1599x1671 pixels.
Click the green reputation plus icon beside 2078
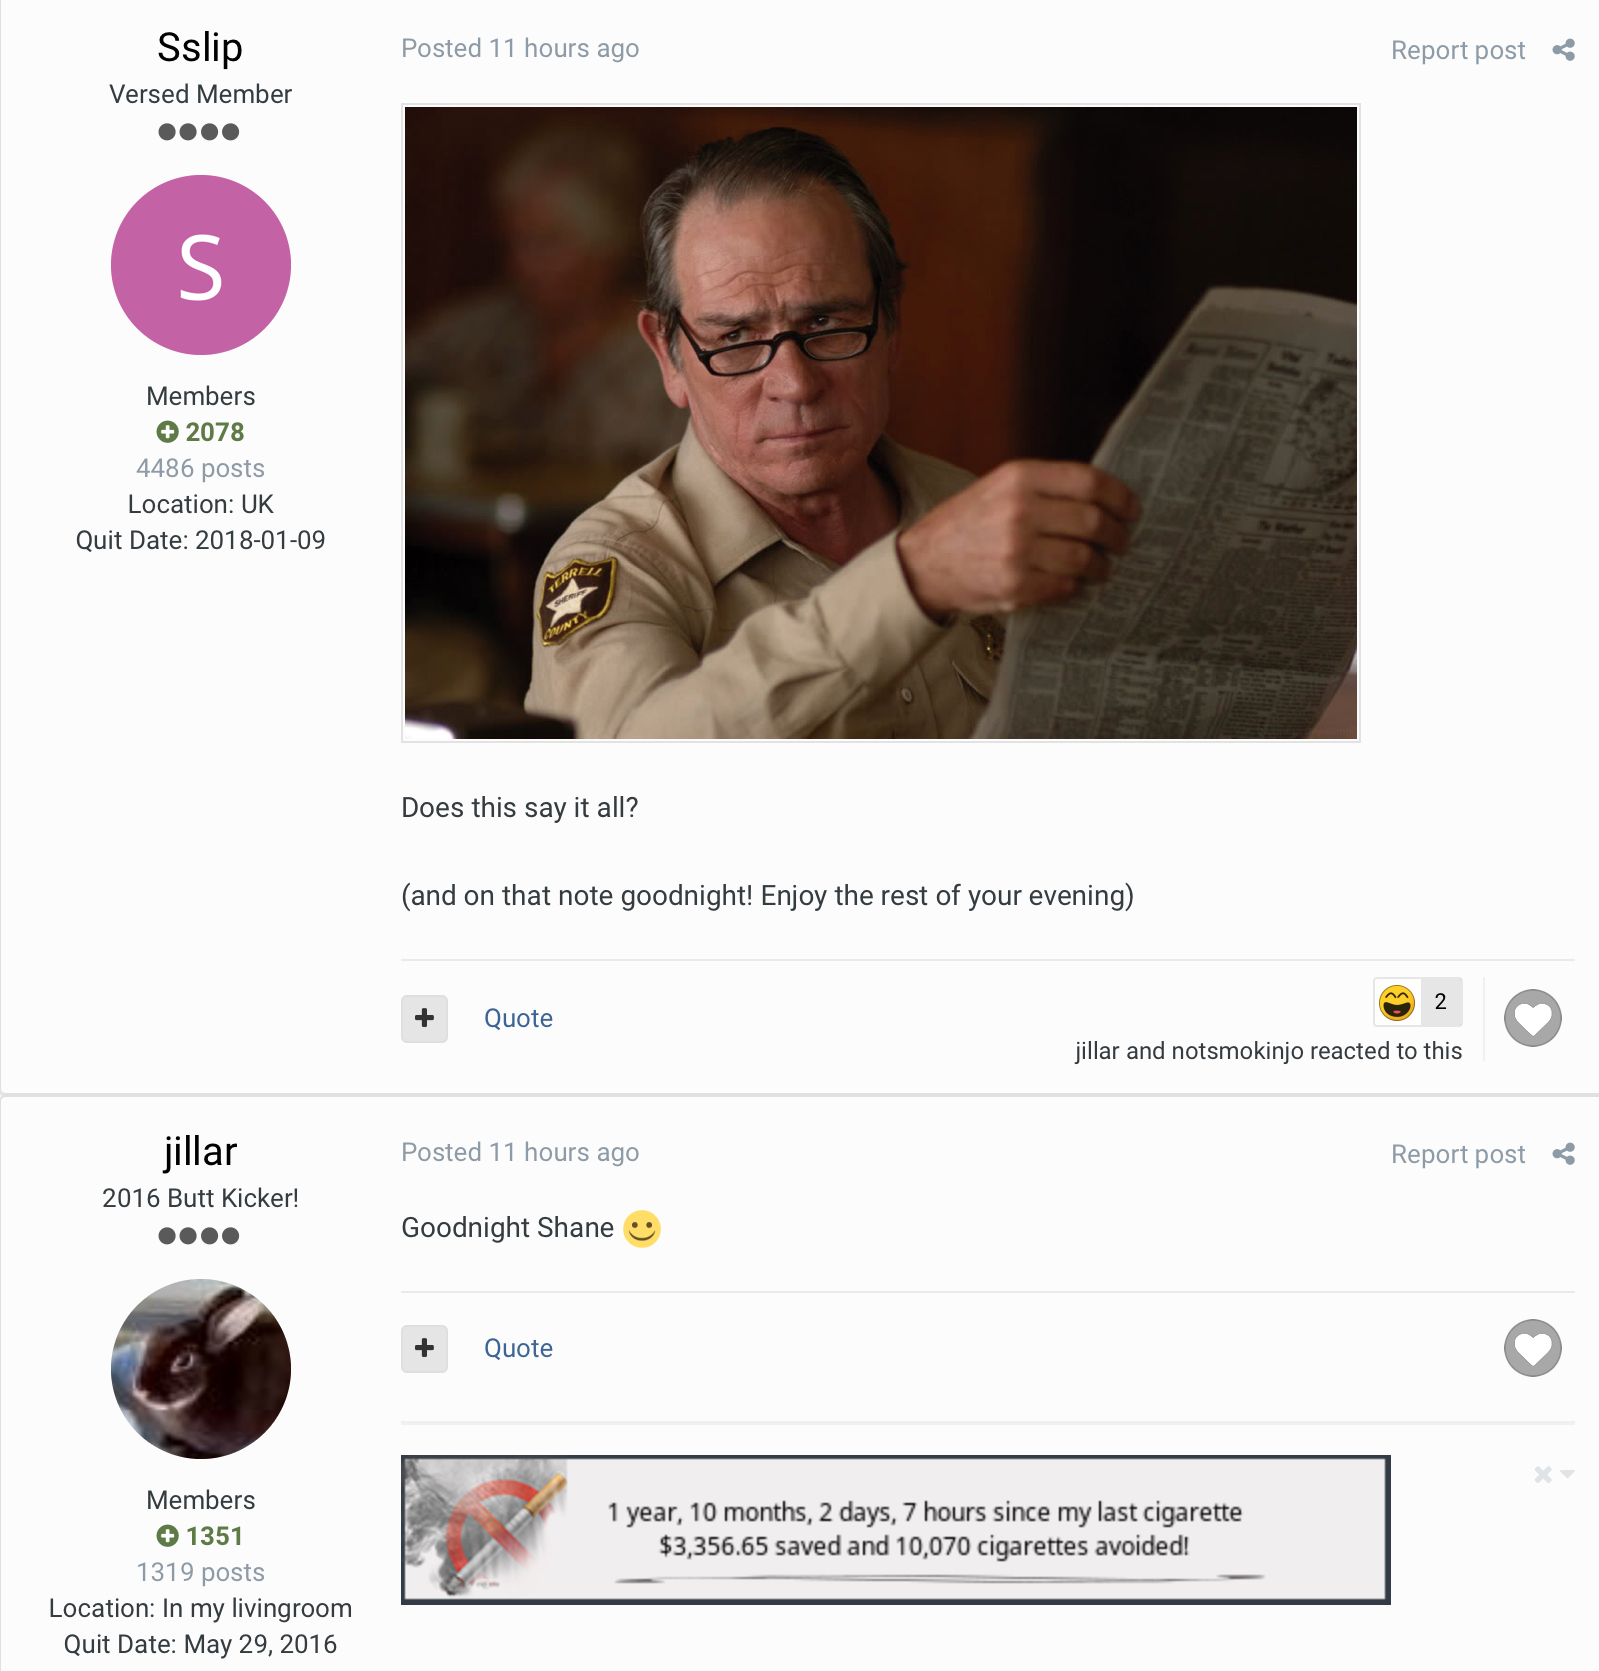pyautogui.click(x=167, y=432)
